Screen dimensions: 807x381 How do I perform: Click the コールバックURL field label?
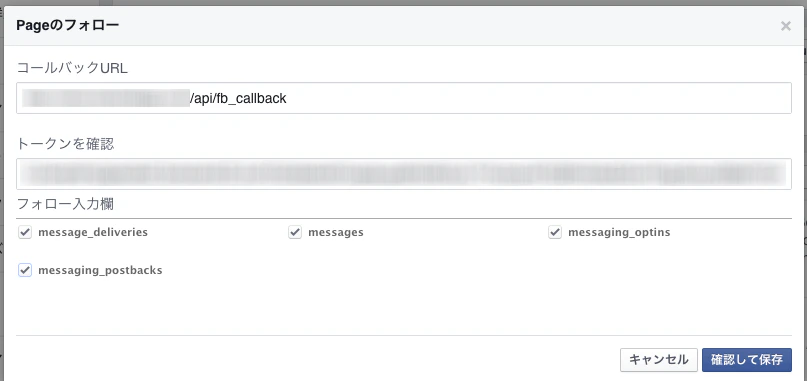pyautogui.click(x=72, y=68)
